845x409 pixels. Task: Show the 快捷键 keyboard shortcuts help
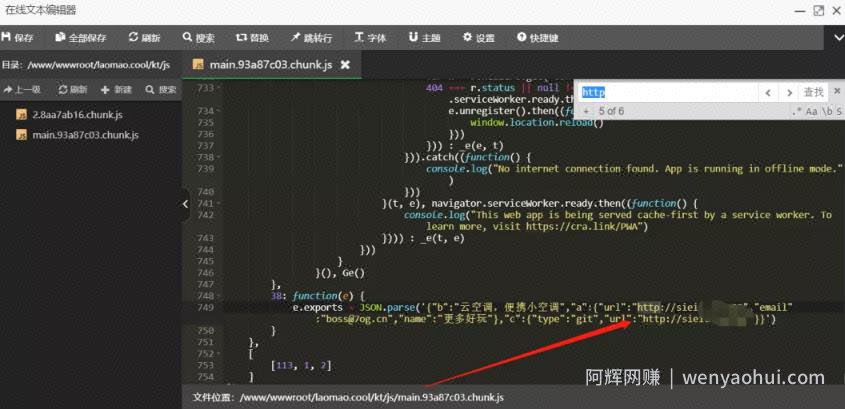tap(538, 38)
